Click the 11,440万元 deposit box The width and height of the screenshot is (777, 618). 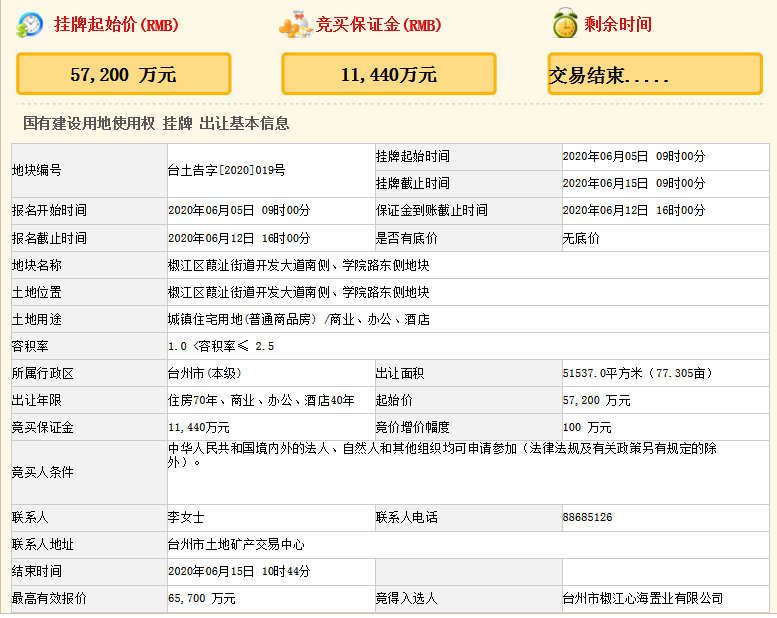[388, 74]
